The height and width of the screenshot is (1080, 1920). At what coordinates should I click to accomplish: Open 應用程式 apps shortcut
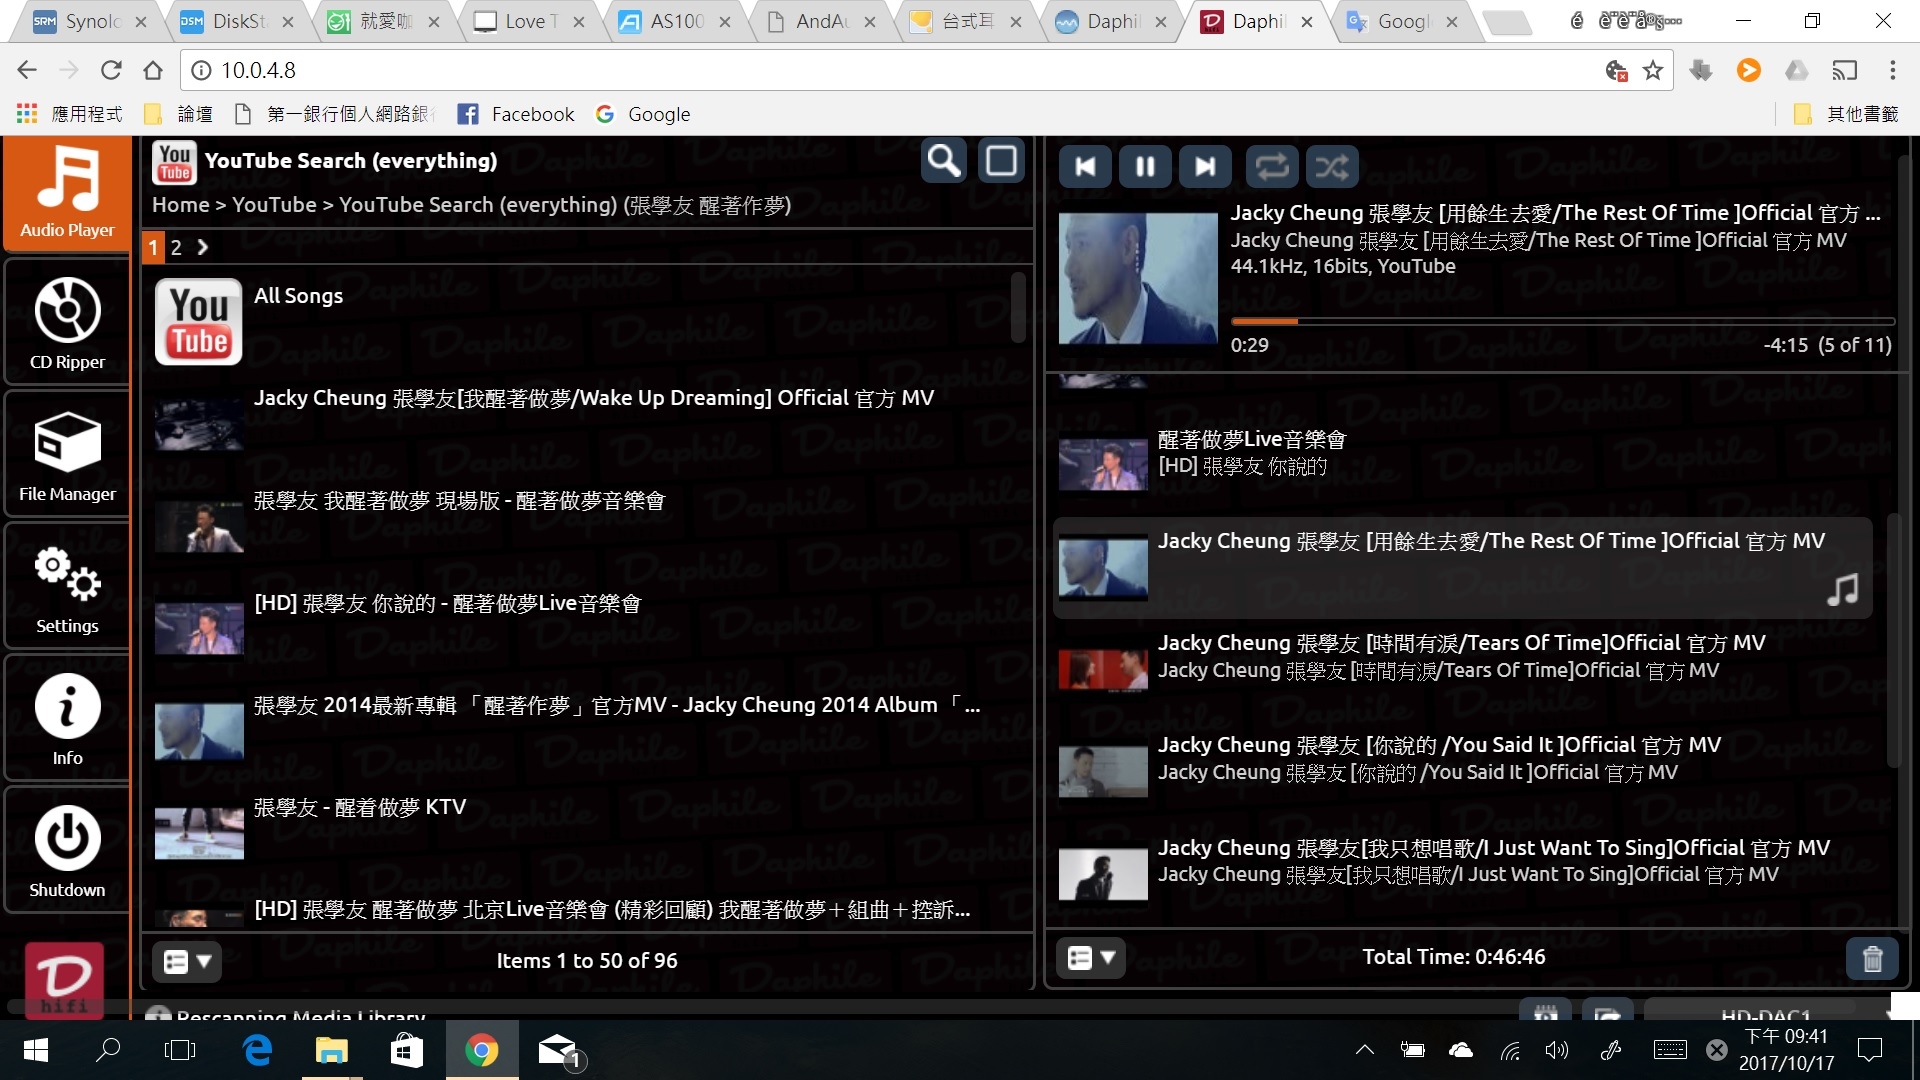70,114
